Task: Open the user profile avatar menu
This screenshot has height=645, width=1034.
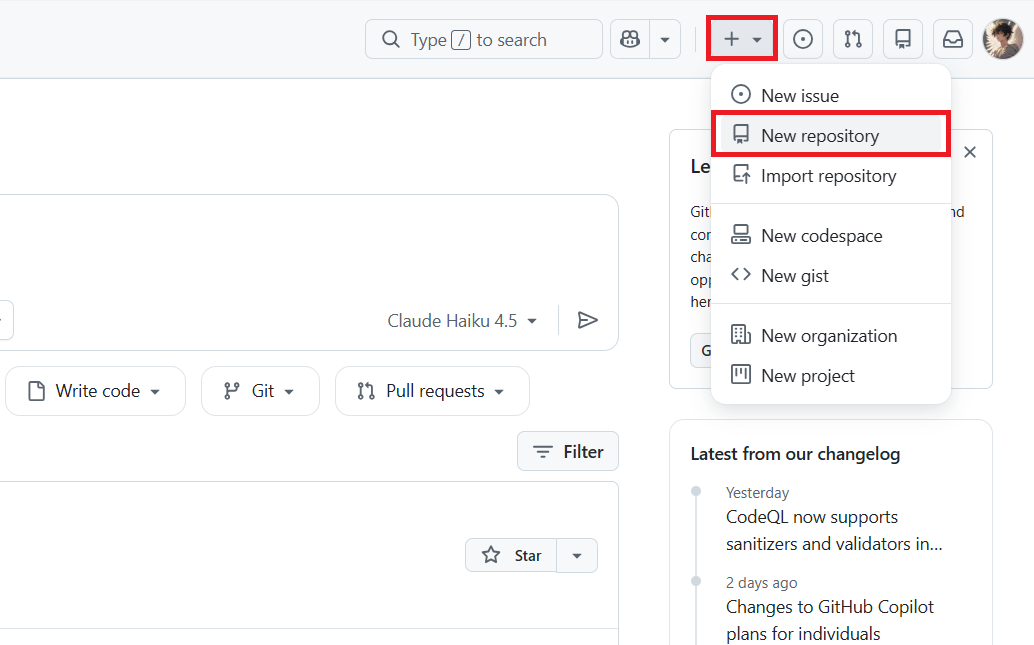Action: coord(1003,39)
